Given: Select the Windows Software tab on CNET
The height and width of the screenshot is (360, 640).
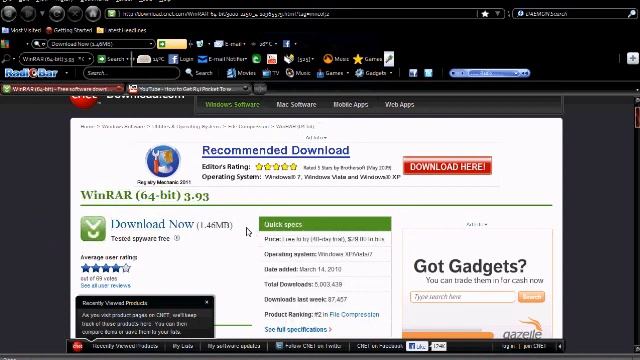Looking at the screenshot, I should pos(232,104).
